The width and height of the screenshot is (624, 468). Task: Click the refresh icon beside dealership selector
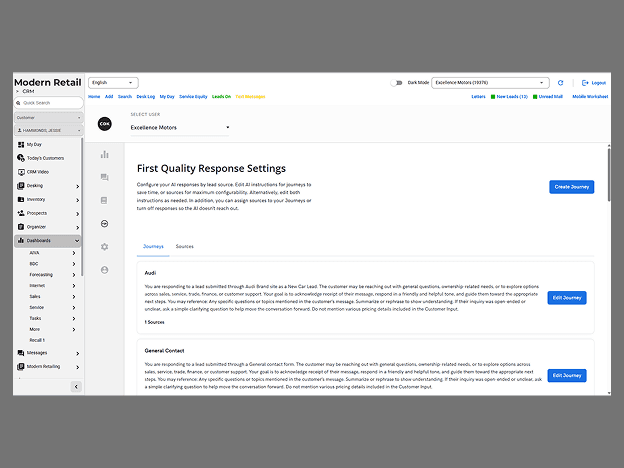click(x=560, y=83)
